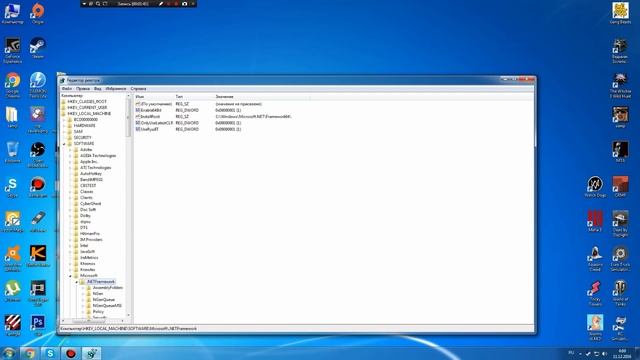Screen dimensions: 640x360
Task: Collapse the Microsoft registry key
Action: tap(70, 276)
